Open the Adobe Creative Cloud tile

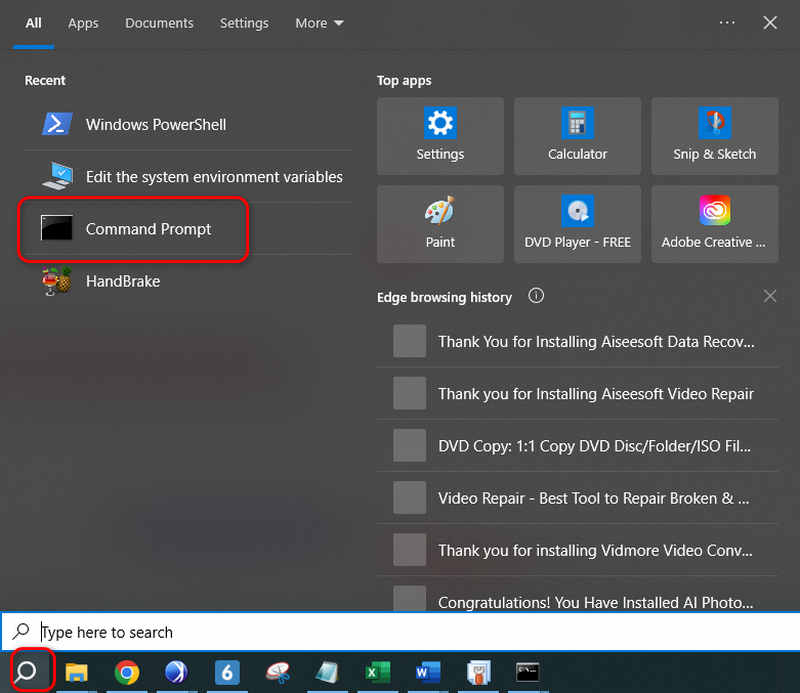(x=715, y=224)
